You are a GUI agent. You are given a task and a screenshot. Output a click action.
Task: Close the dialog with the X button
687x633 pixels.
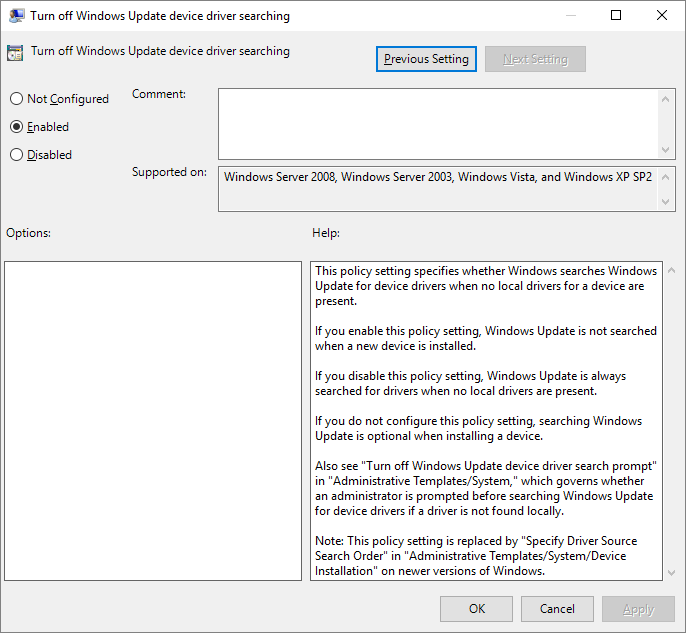(x=662, y=15)
